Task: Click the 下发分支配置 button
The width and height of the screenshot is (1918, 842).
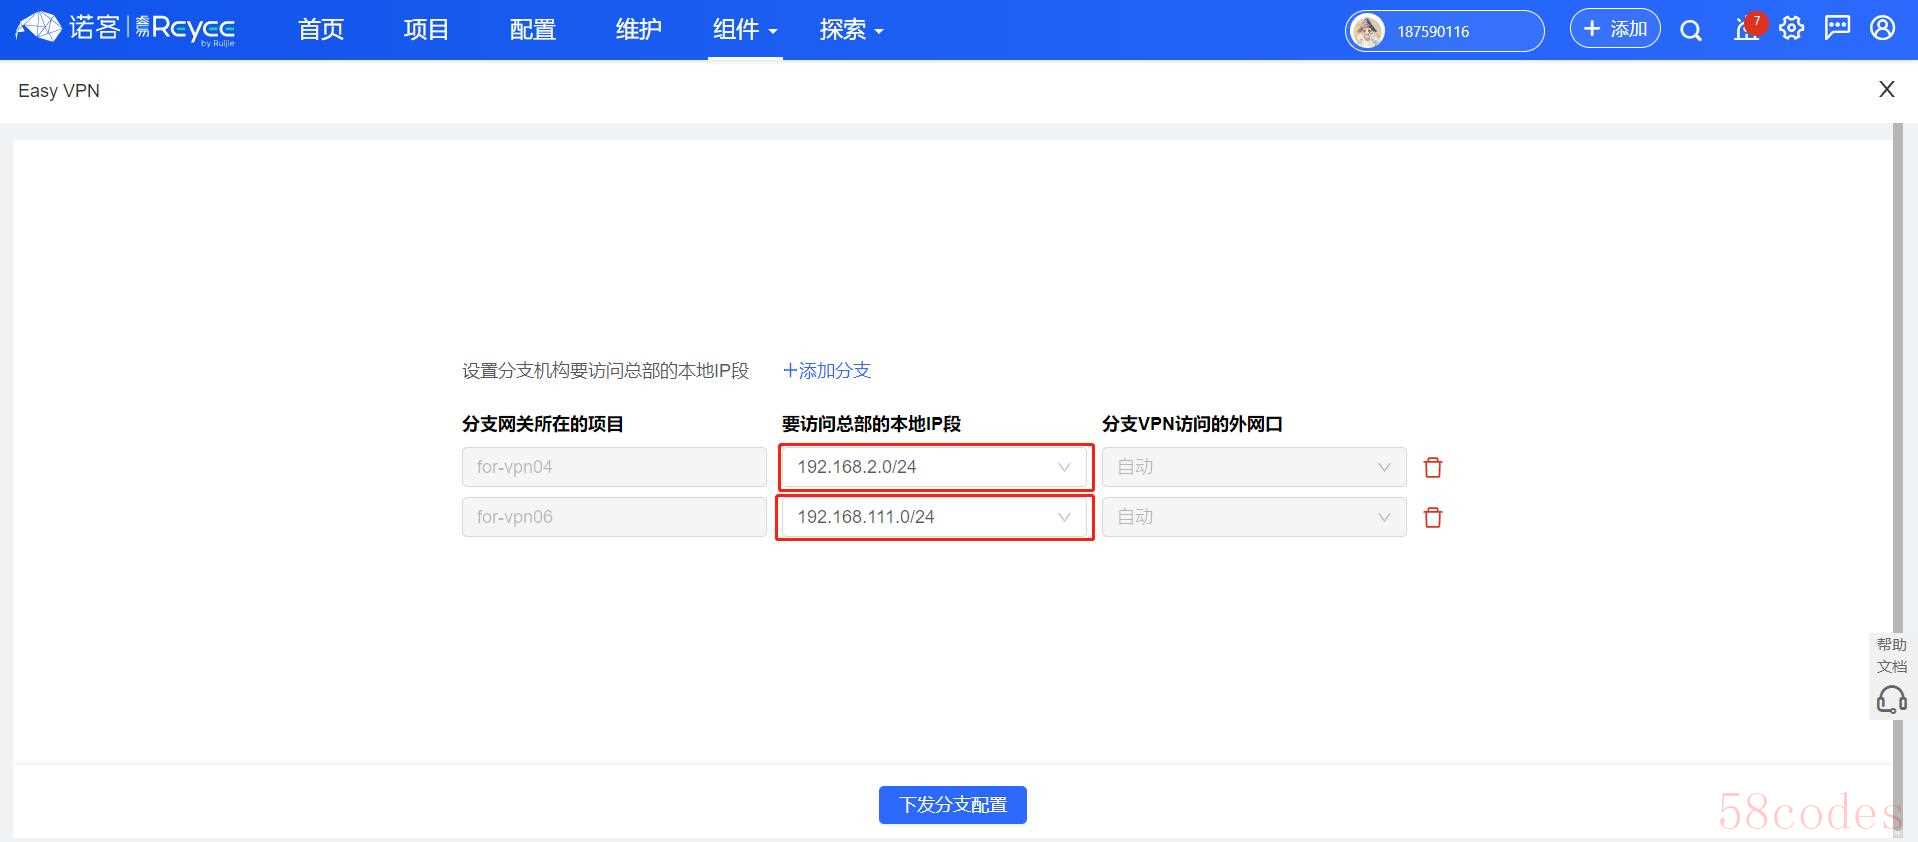Action: 952,805
